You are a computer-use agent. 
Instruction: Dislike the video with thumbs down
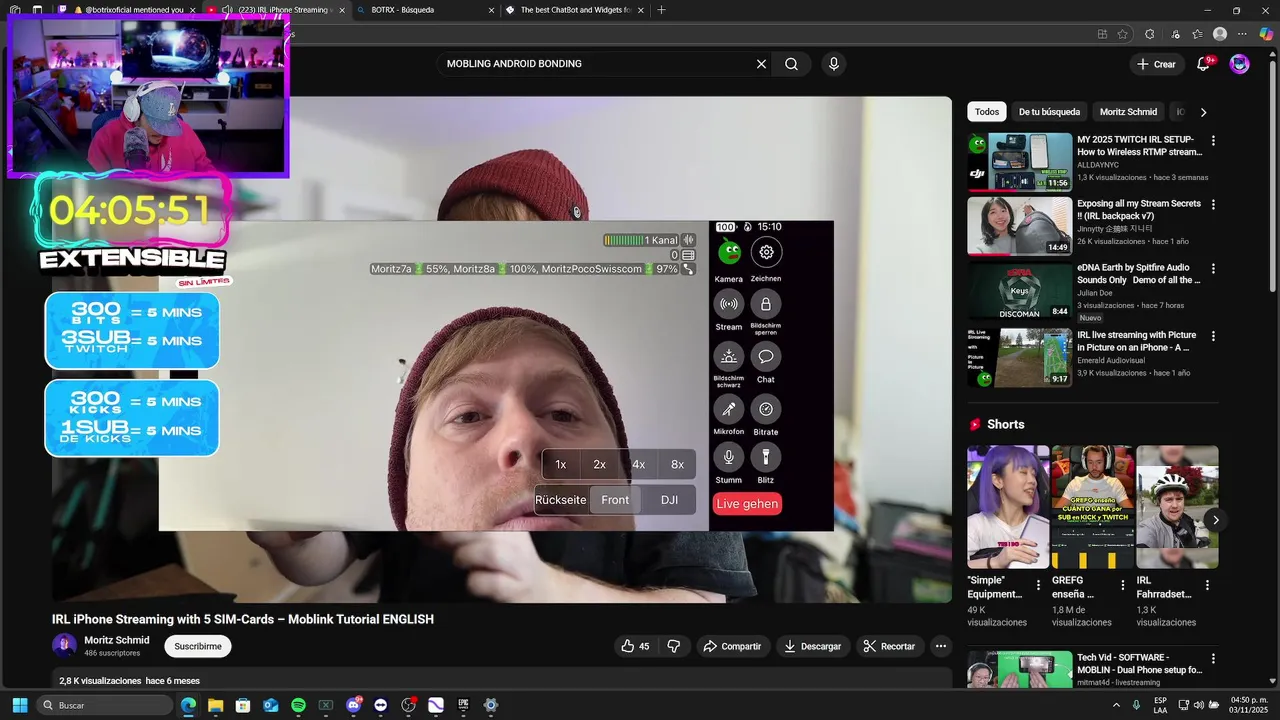(674, 646)
